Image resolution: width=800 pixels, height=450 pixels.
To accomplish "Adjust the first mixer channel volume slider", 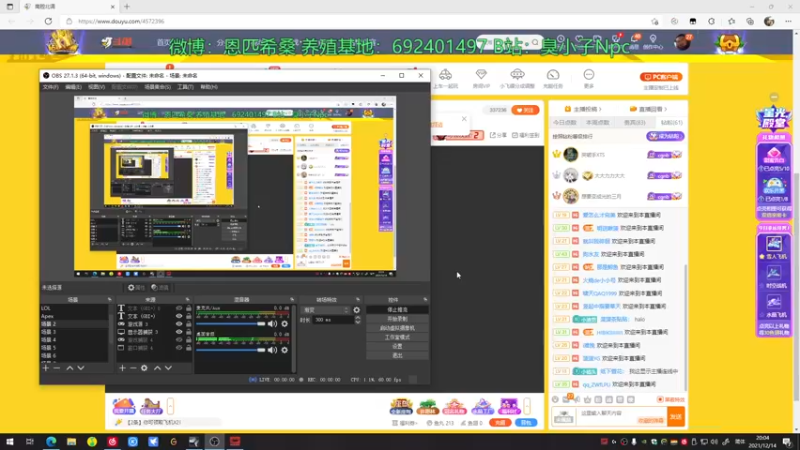I will 231,323.
